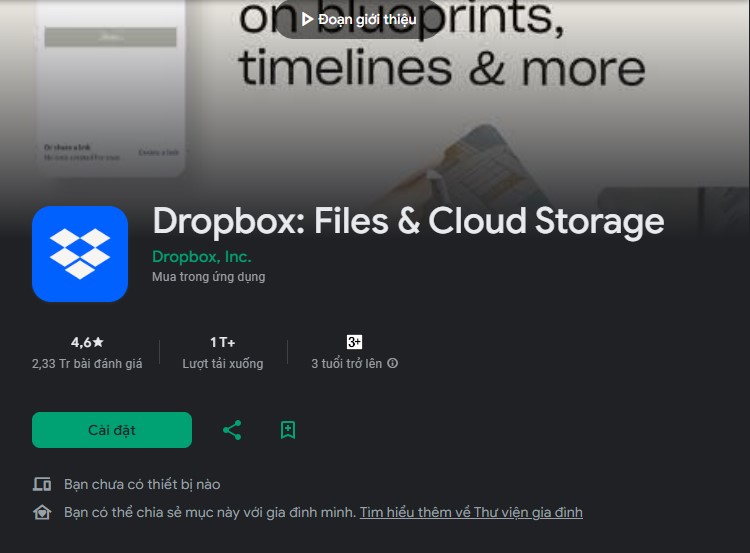
Task: Click the green "Cài đặt" install button
Action: click(x=112, y=430)
